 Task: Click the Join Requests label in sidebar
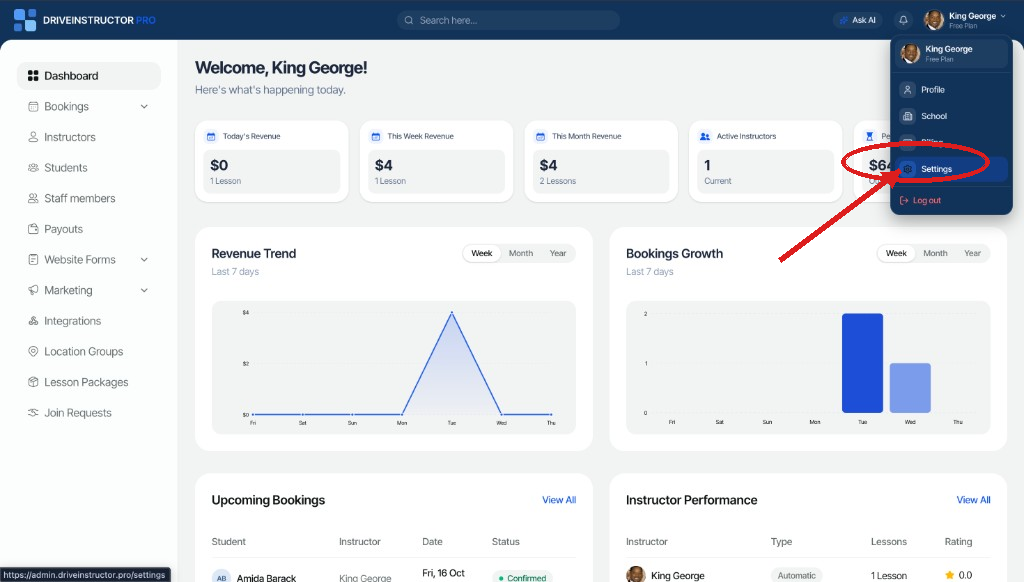[x=78, y=413]
